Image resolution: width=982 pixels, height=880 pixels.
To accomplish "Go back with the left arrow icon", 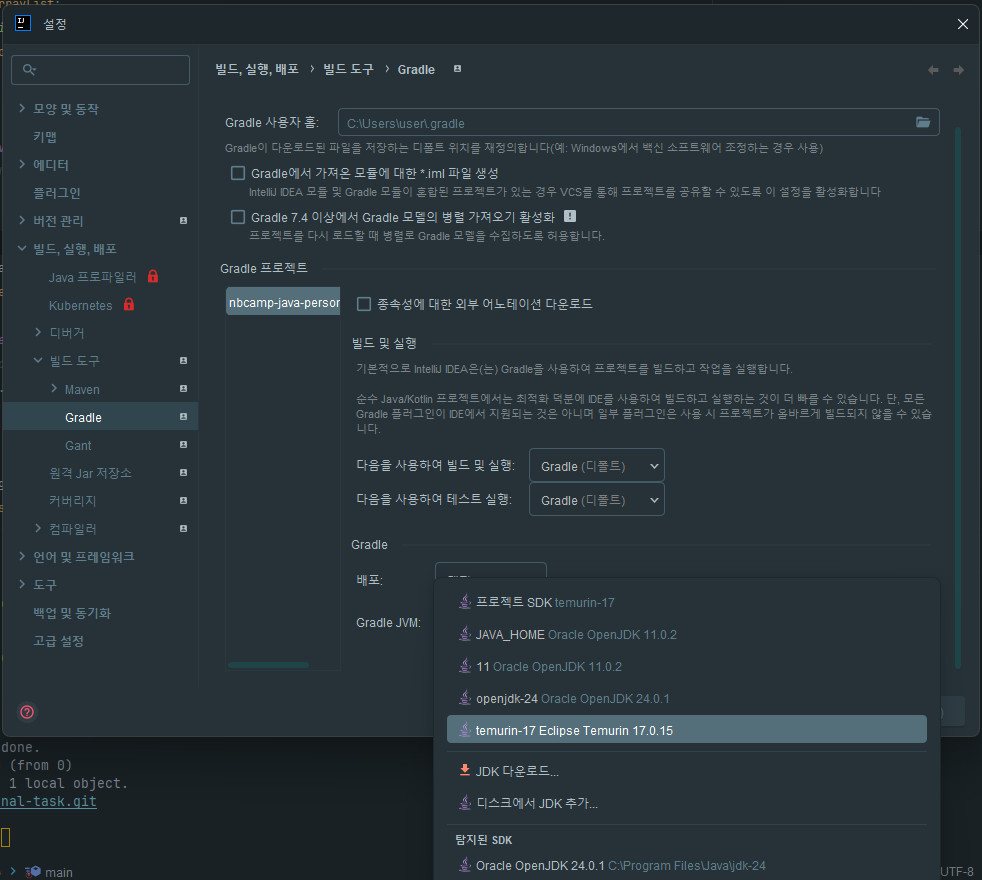I will pyautogui.click(x=933, y=70).
